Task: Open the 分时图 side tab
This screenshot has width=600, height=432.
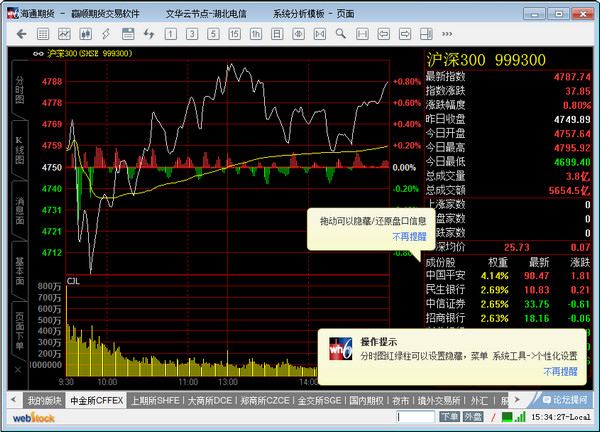Action: (x=20, y=90)
